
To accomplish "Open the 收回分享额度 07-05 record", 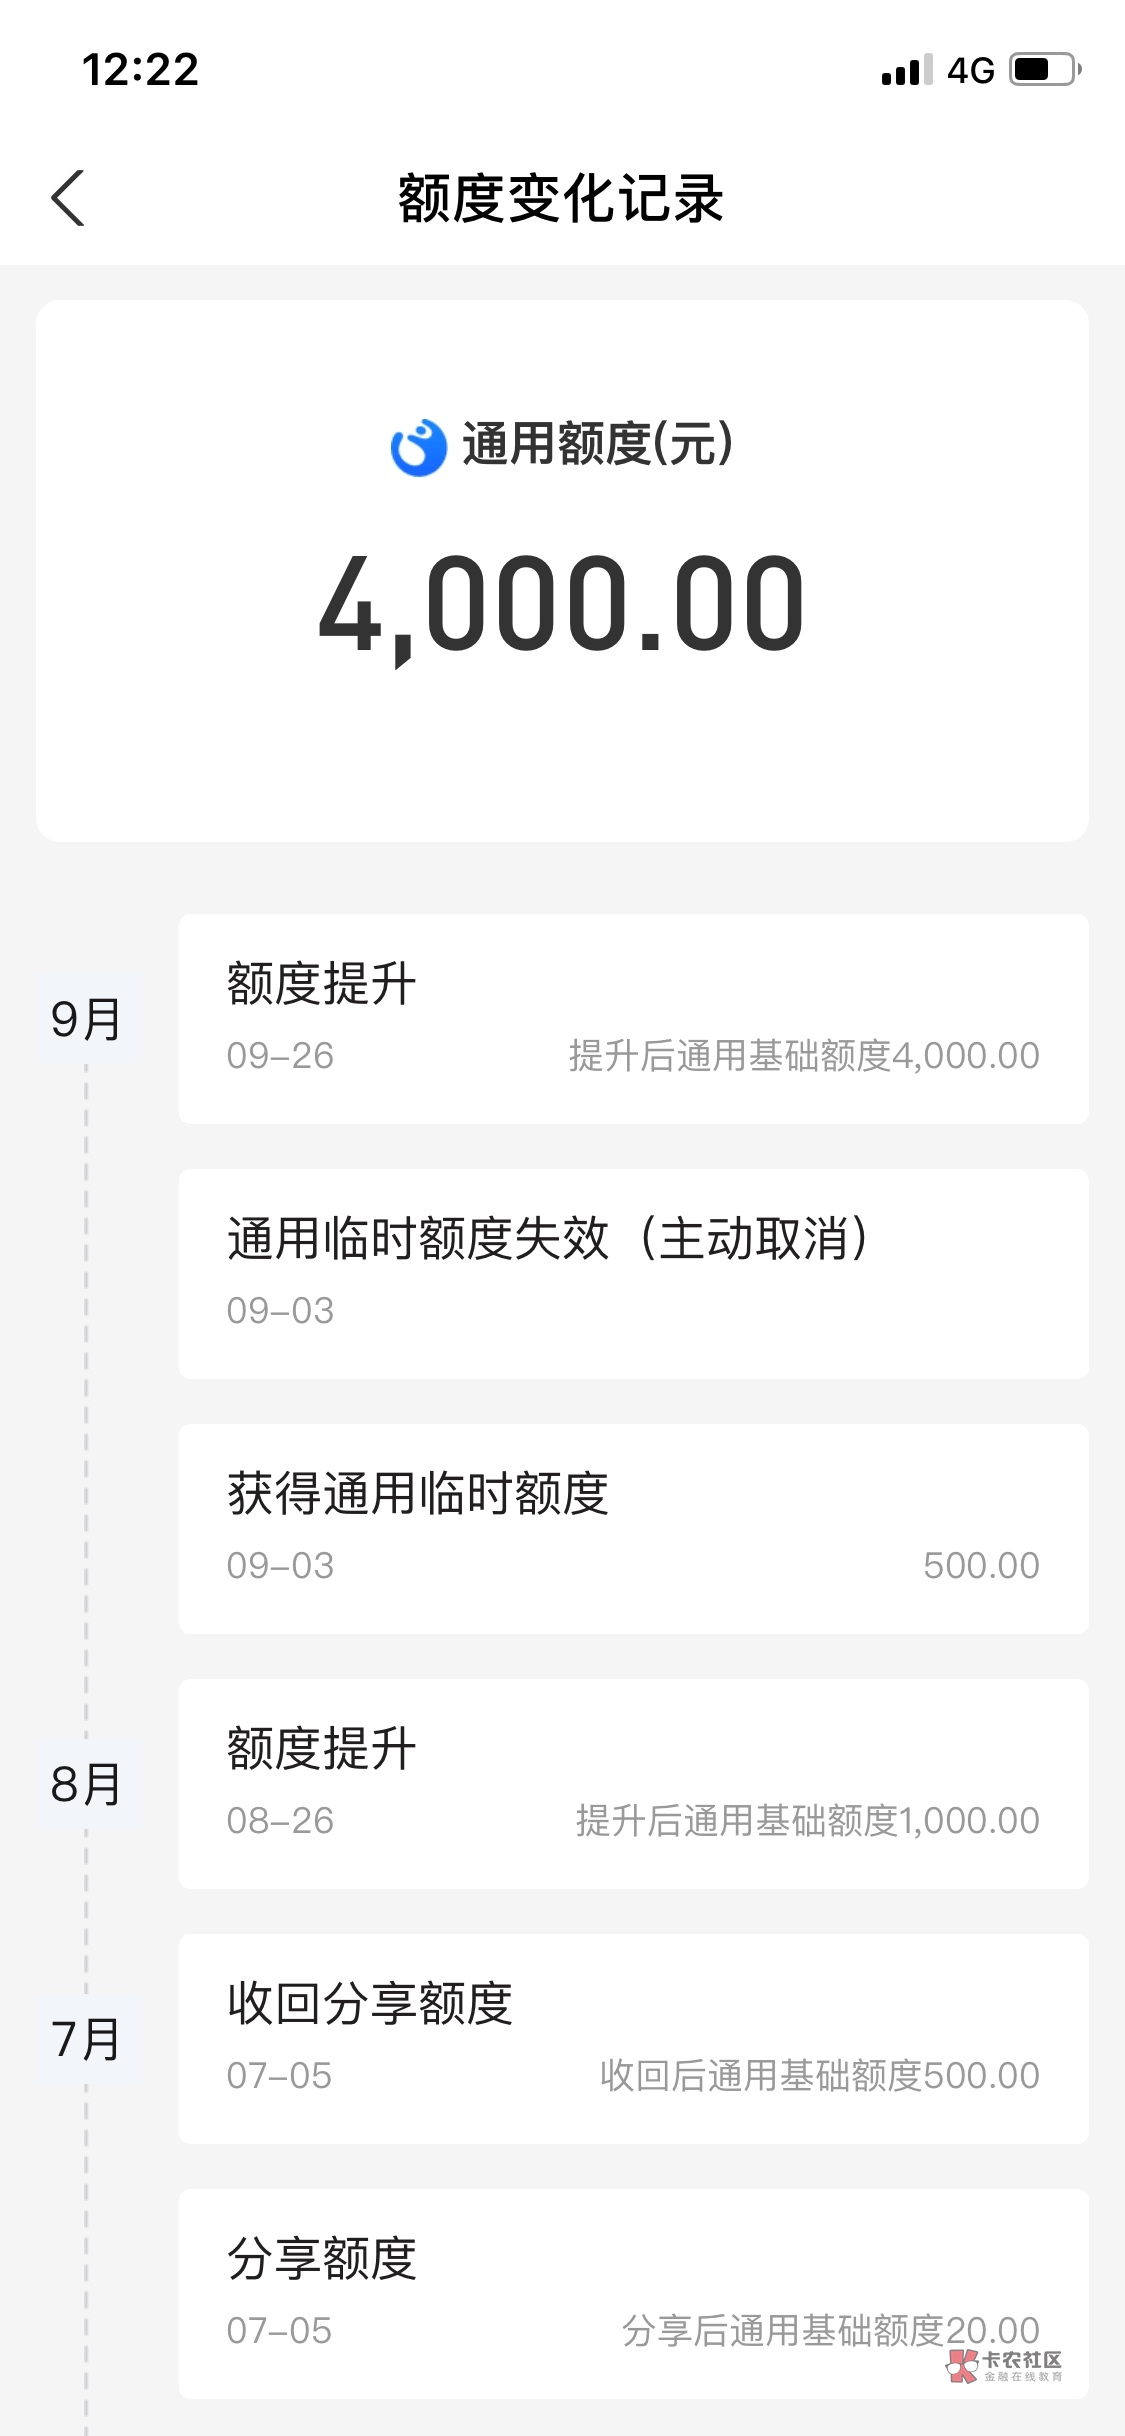I will 633,2038.
